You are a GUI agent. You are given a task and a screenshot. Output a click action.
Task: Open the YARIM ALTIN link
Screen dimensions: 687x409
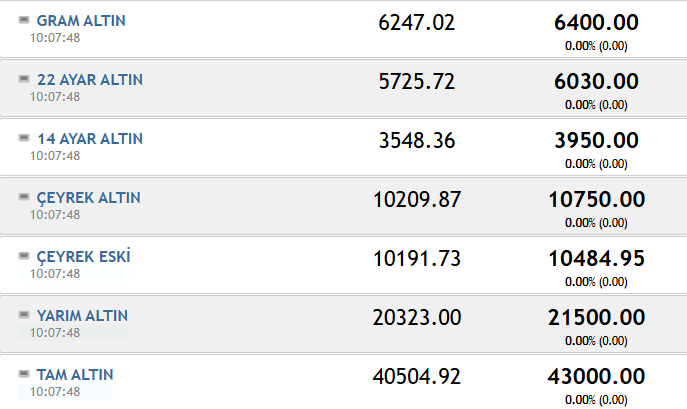click(82, 316)
